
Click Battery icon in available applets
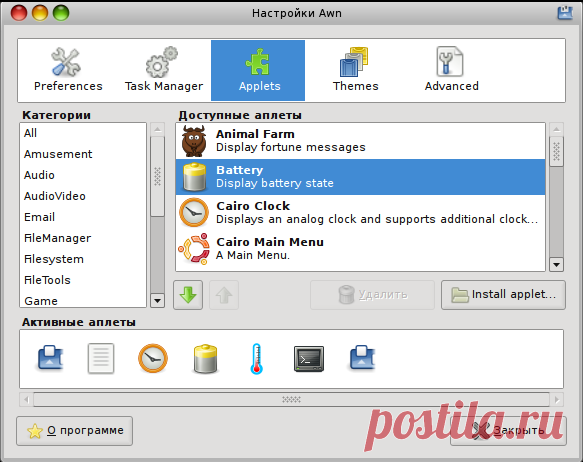pos(194,177)
